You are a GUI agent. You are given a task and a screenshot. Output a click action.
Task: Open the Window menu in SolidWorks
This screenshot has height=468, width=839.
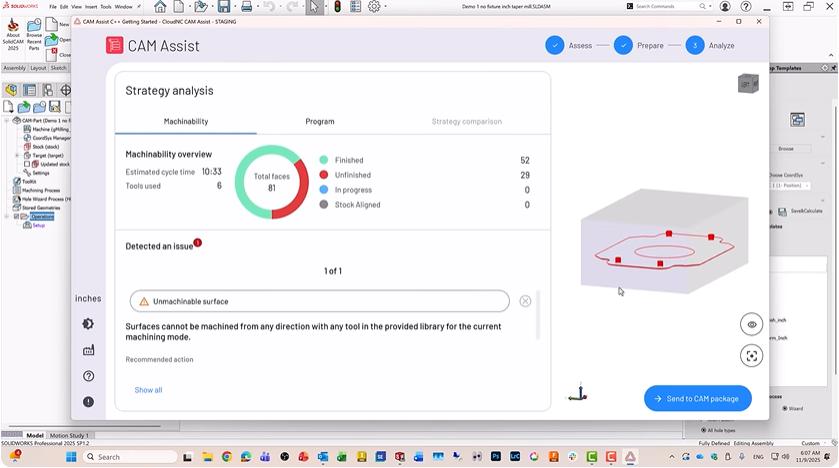pos(124,7)
